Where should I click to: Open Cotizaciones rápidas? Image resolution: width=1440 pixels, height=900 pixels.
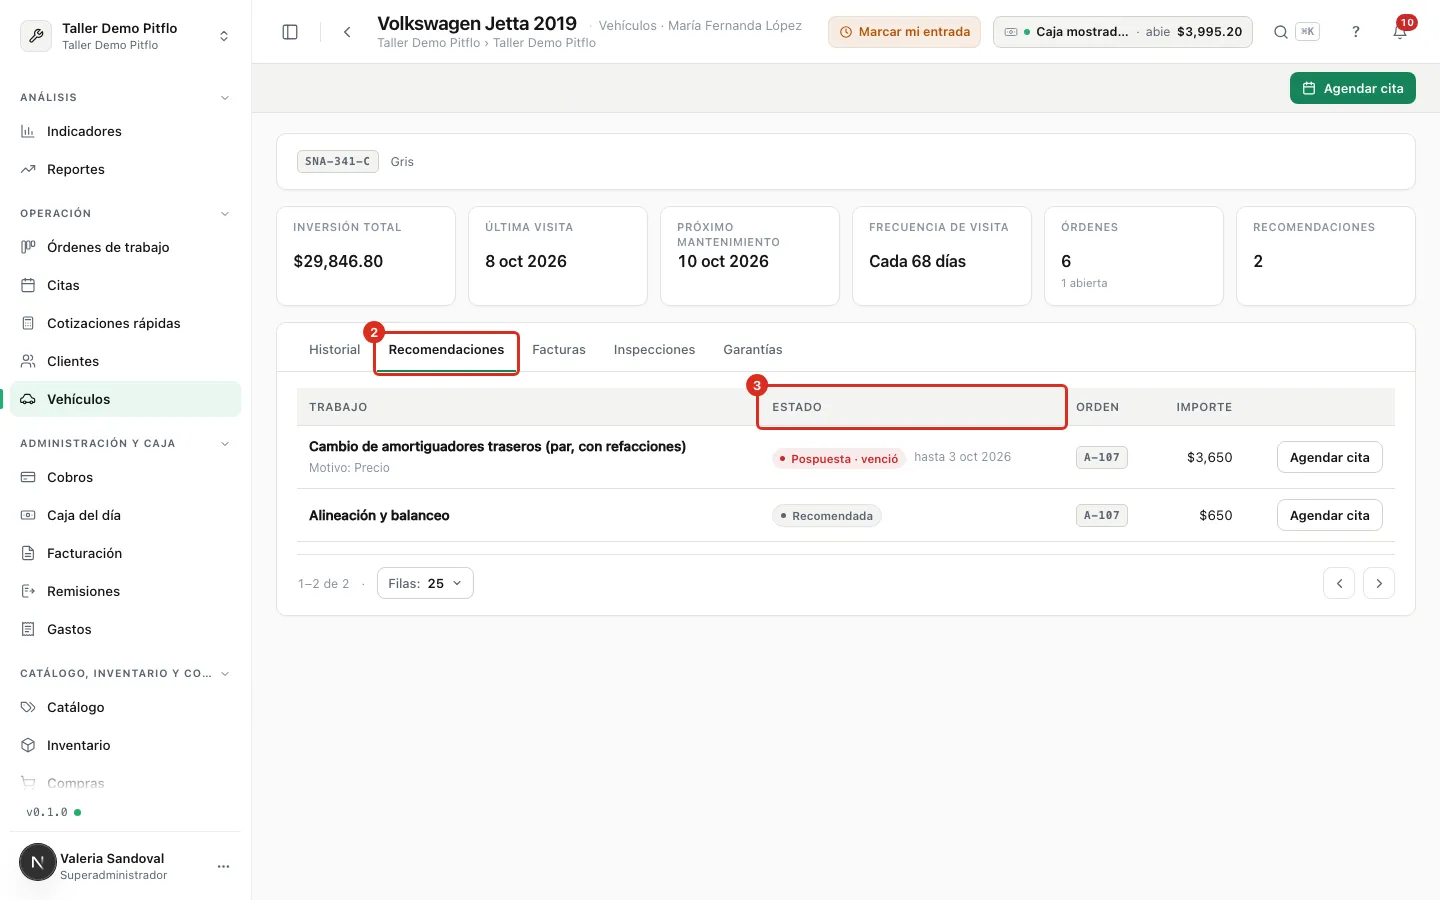(x=125, y=323)
